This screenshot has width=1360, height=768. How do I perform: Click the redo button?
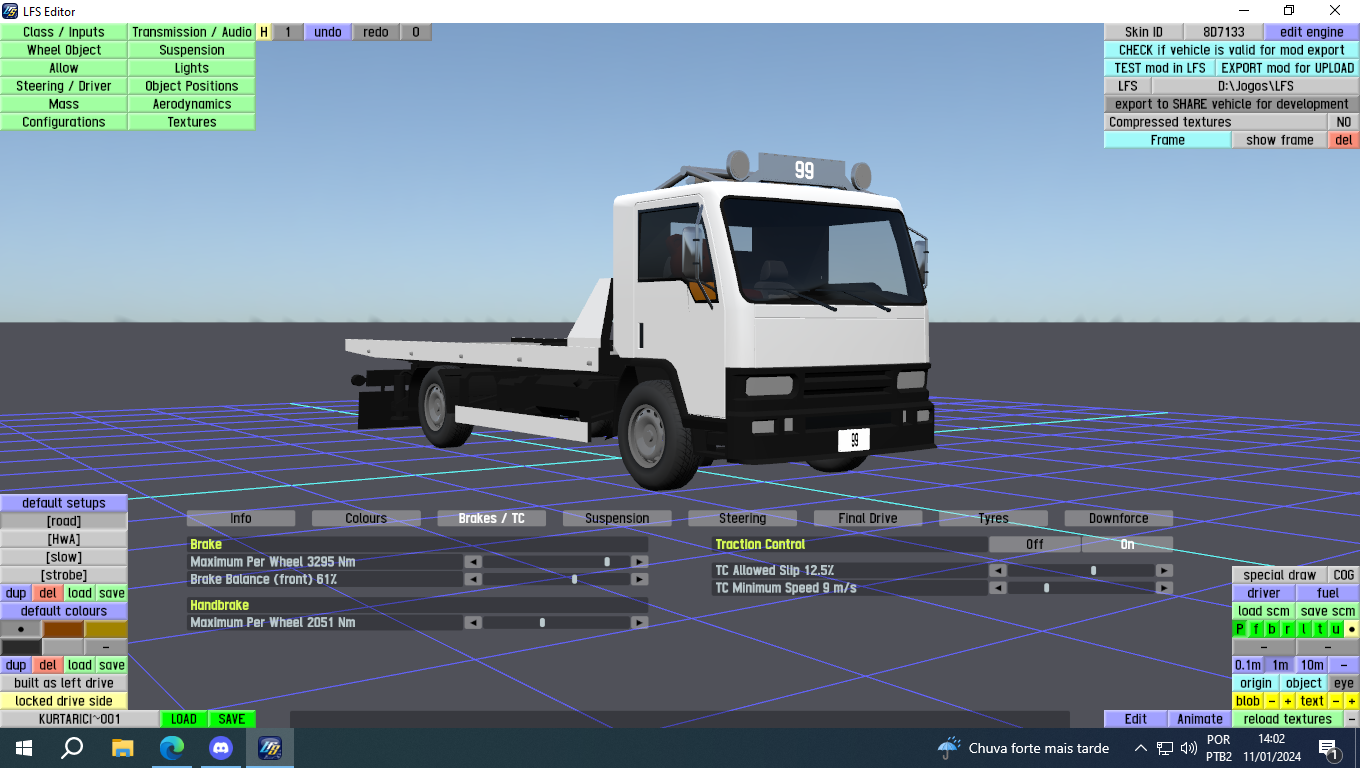(x=376, y=32)
